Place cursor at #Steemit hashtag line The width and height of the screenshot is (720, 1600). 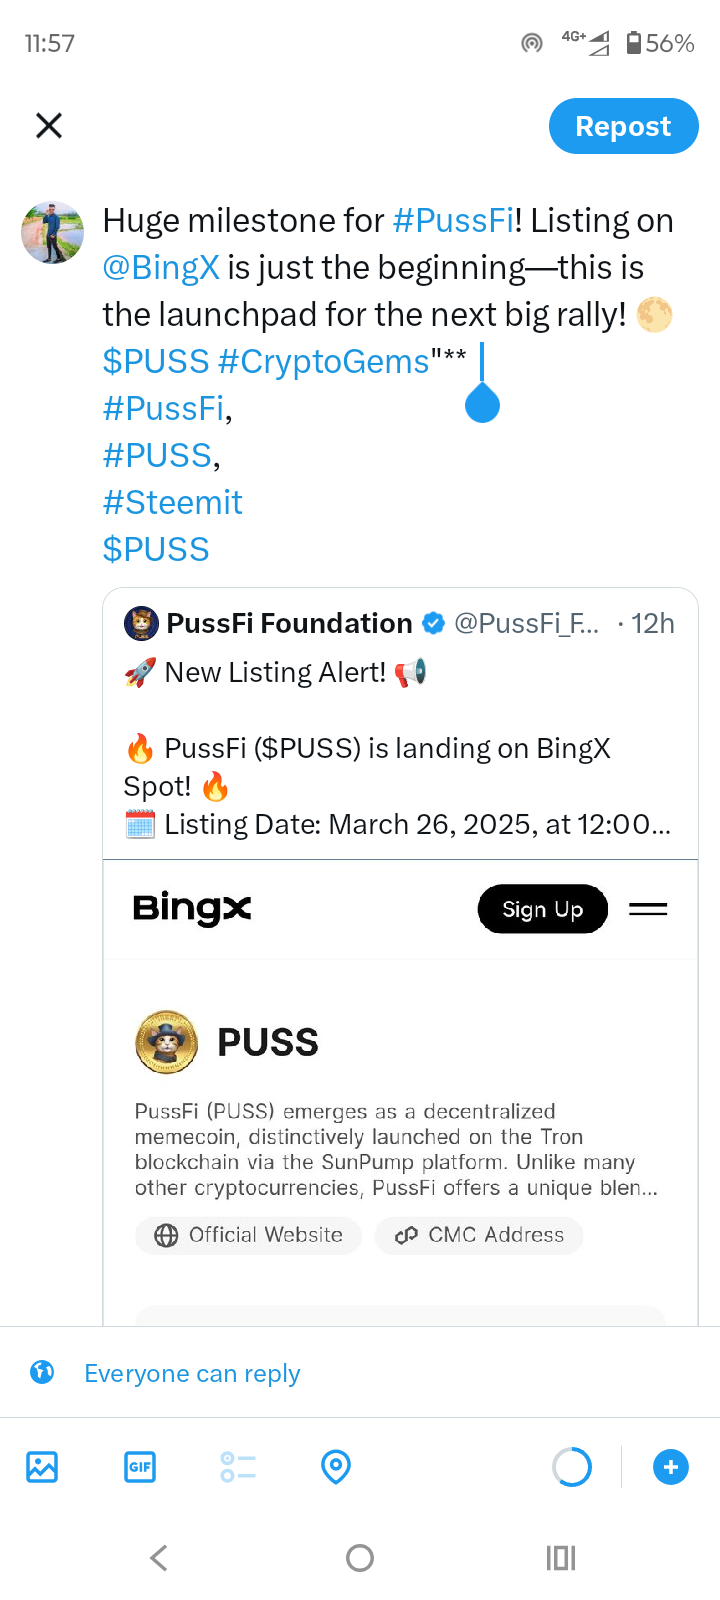pyautogui.click(x=173, y=502)
